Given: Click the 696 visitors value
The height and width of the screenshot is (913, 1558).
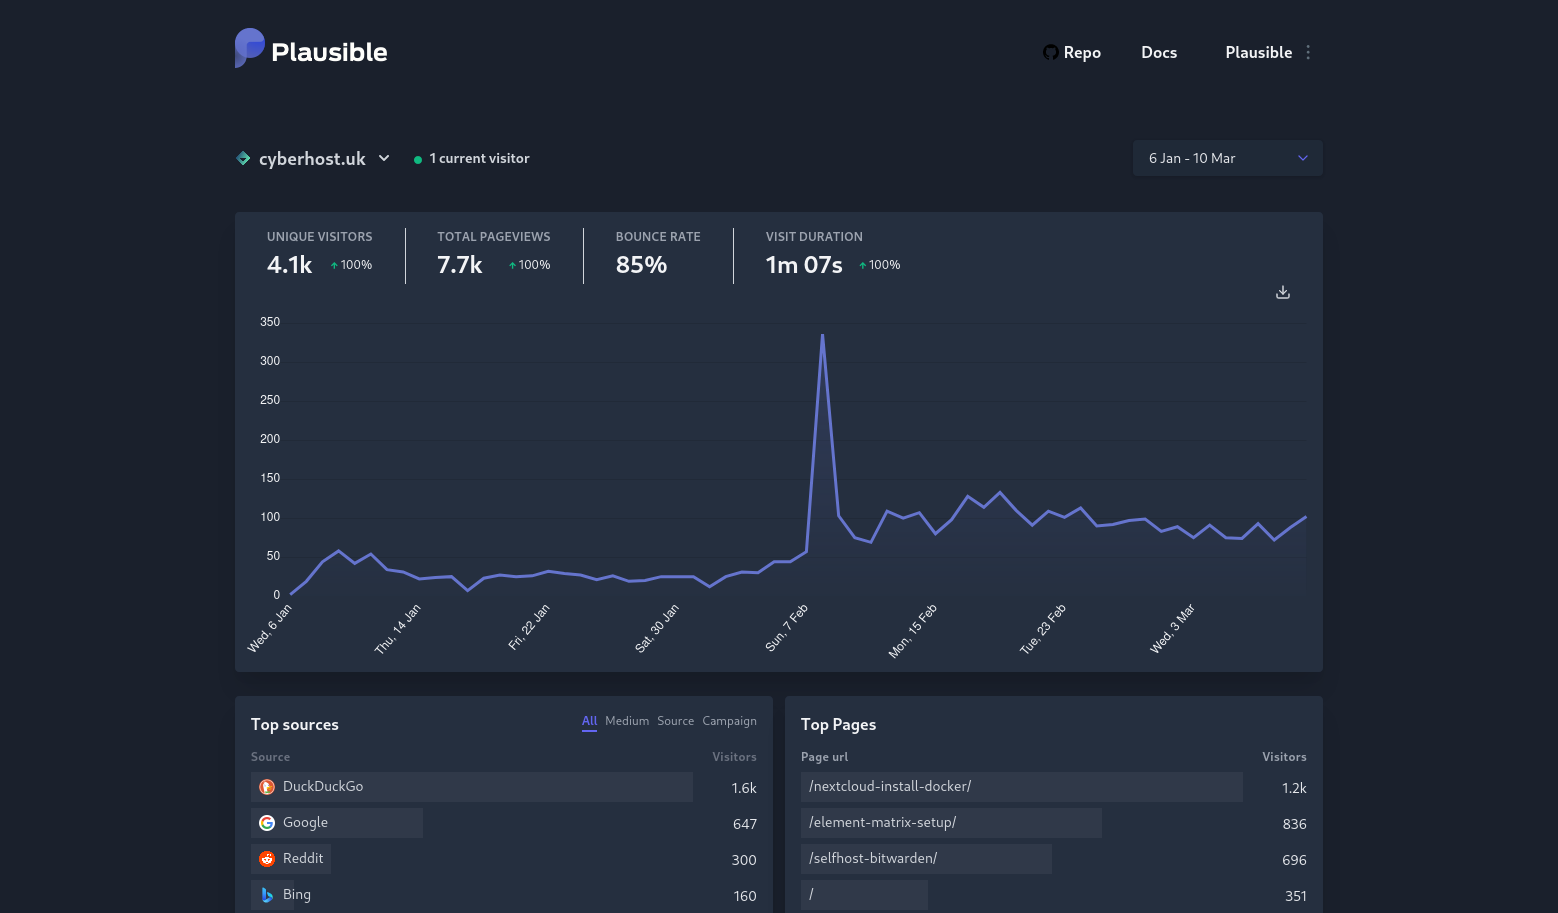Looking at the screenshot, I should point(1294,860).
